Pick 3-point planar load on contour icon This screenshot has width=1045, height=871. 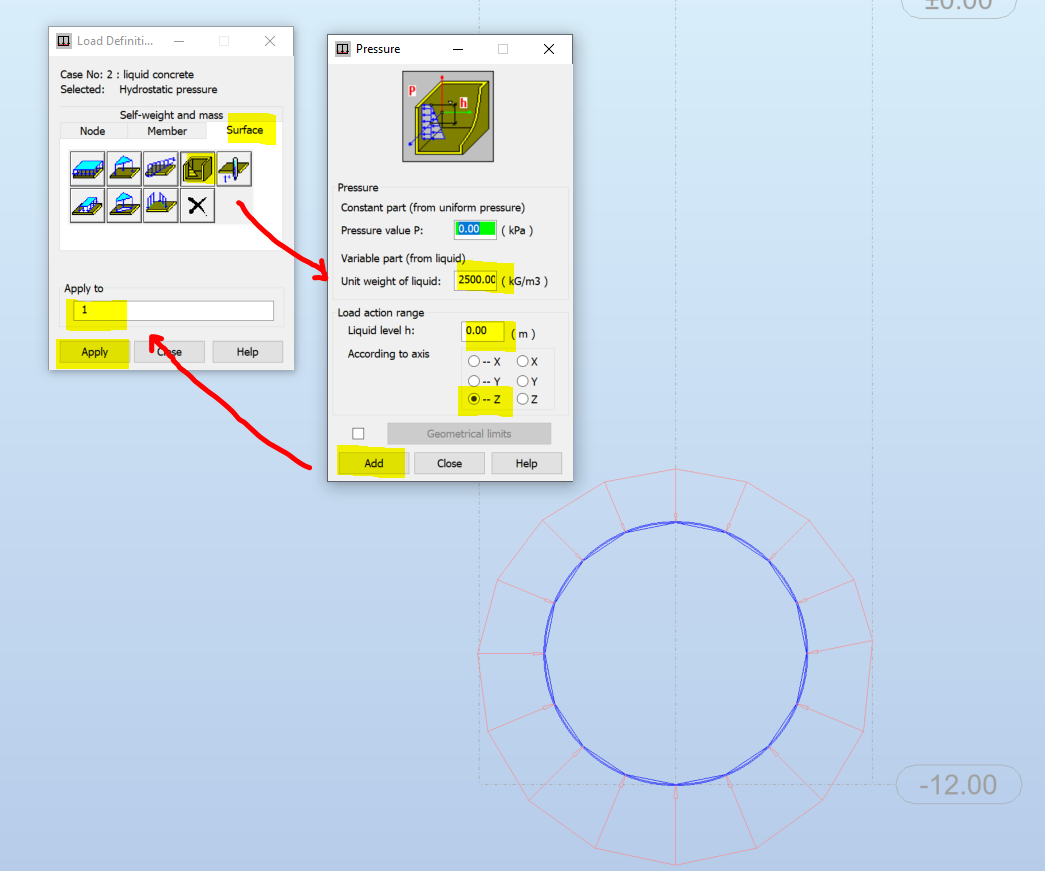tap(124, 205)
